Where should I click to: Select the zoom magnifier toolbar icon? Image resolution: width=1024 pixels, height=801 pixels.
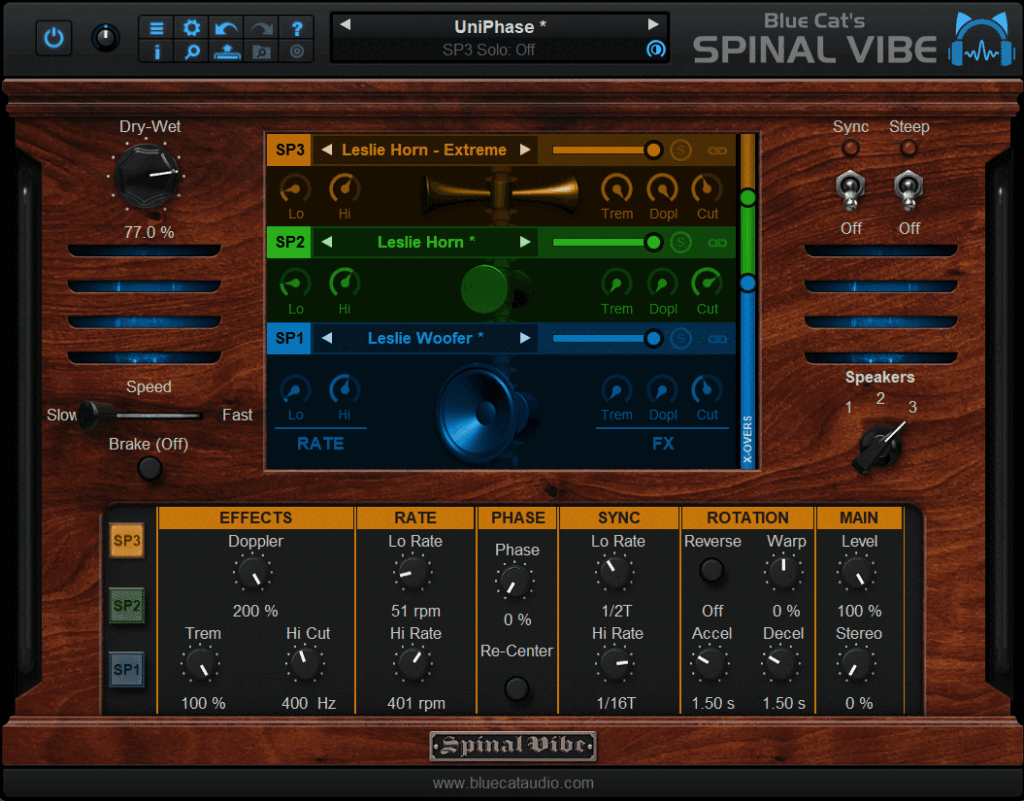[x=191, y=51]
